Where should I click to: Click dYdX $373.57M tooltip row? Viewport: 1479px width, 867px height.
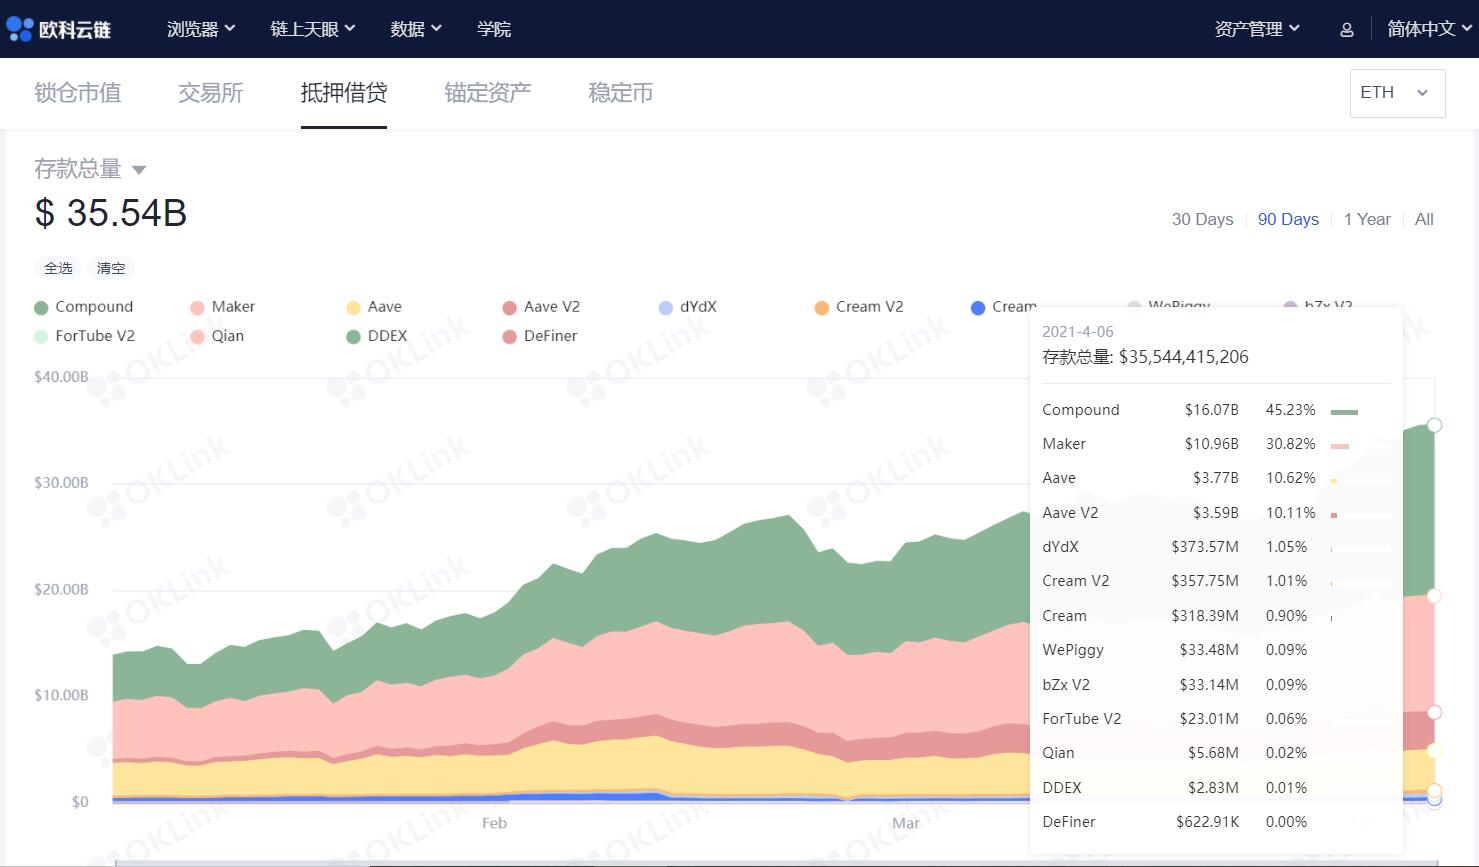pyautogui.click(x=1216, y=547)
